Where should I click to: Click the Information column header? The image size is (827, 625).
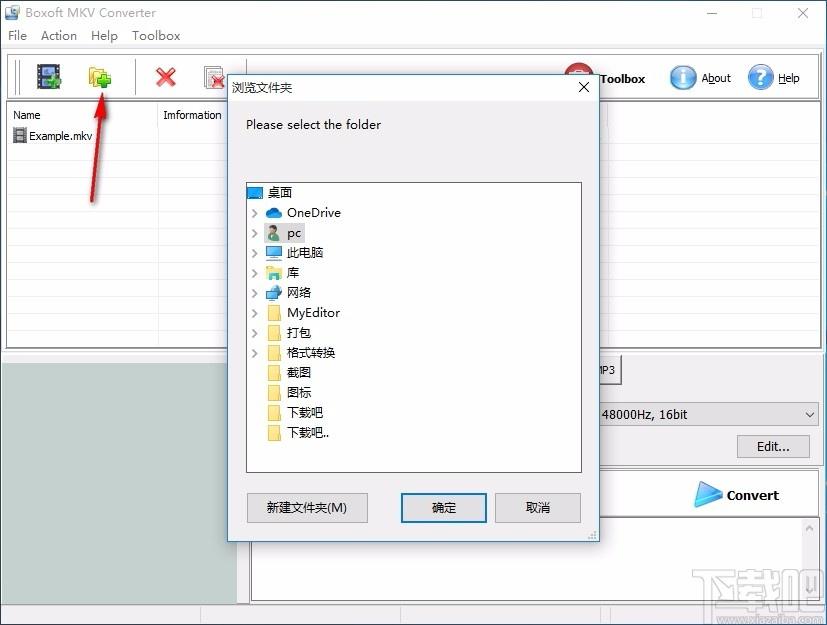click(193, 115)
